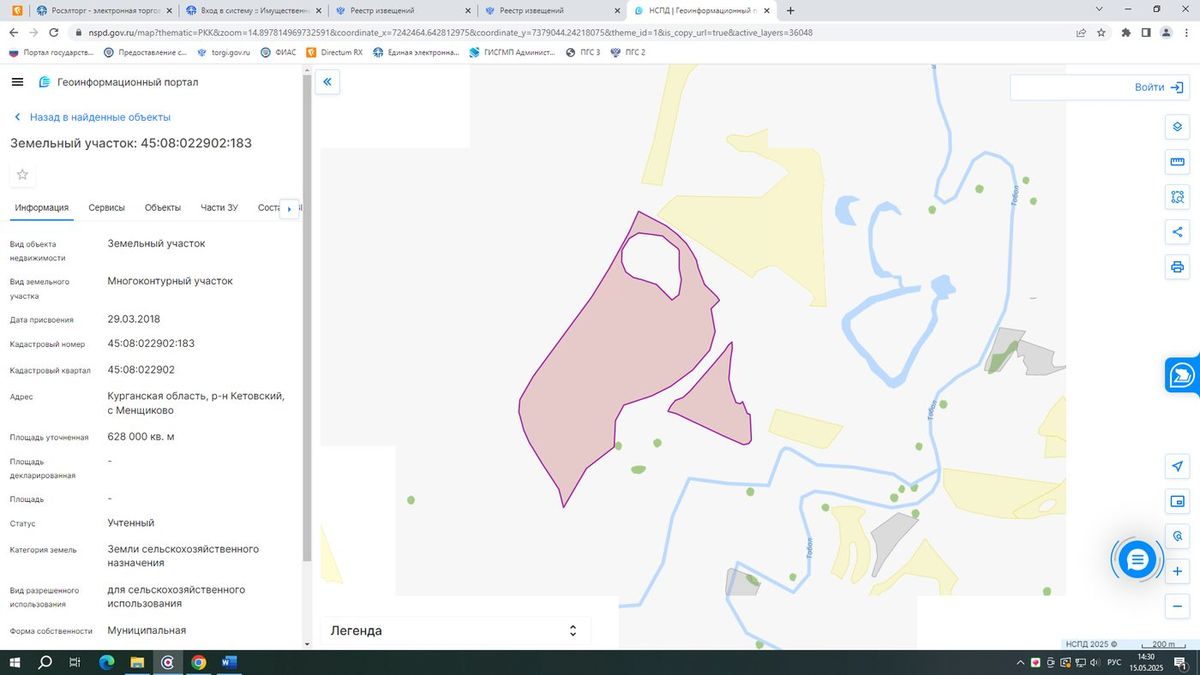Collapse the side panel with double-chevron button
This screenshot has width=1200, height=675.
pos(328,82)
